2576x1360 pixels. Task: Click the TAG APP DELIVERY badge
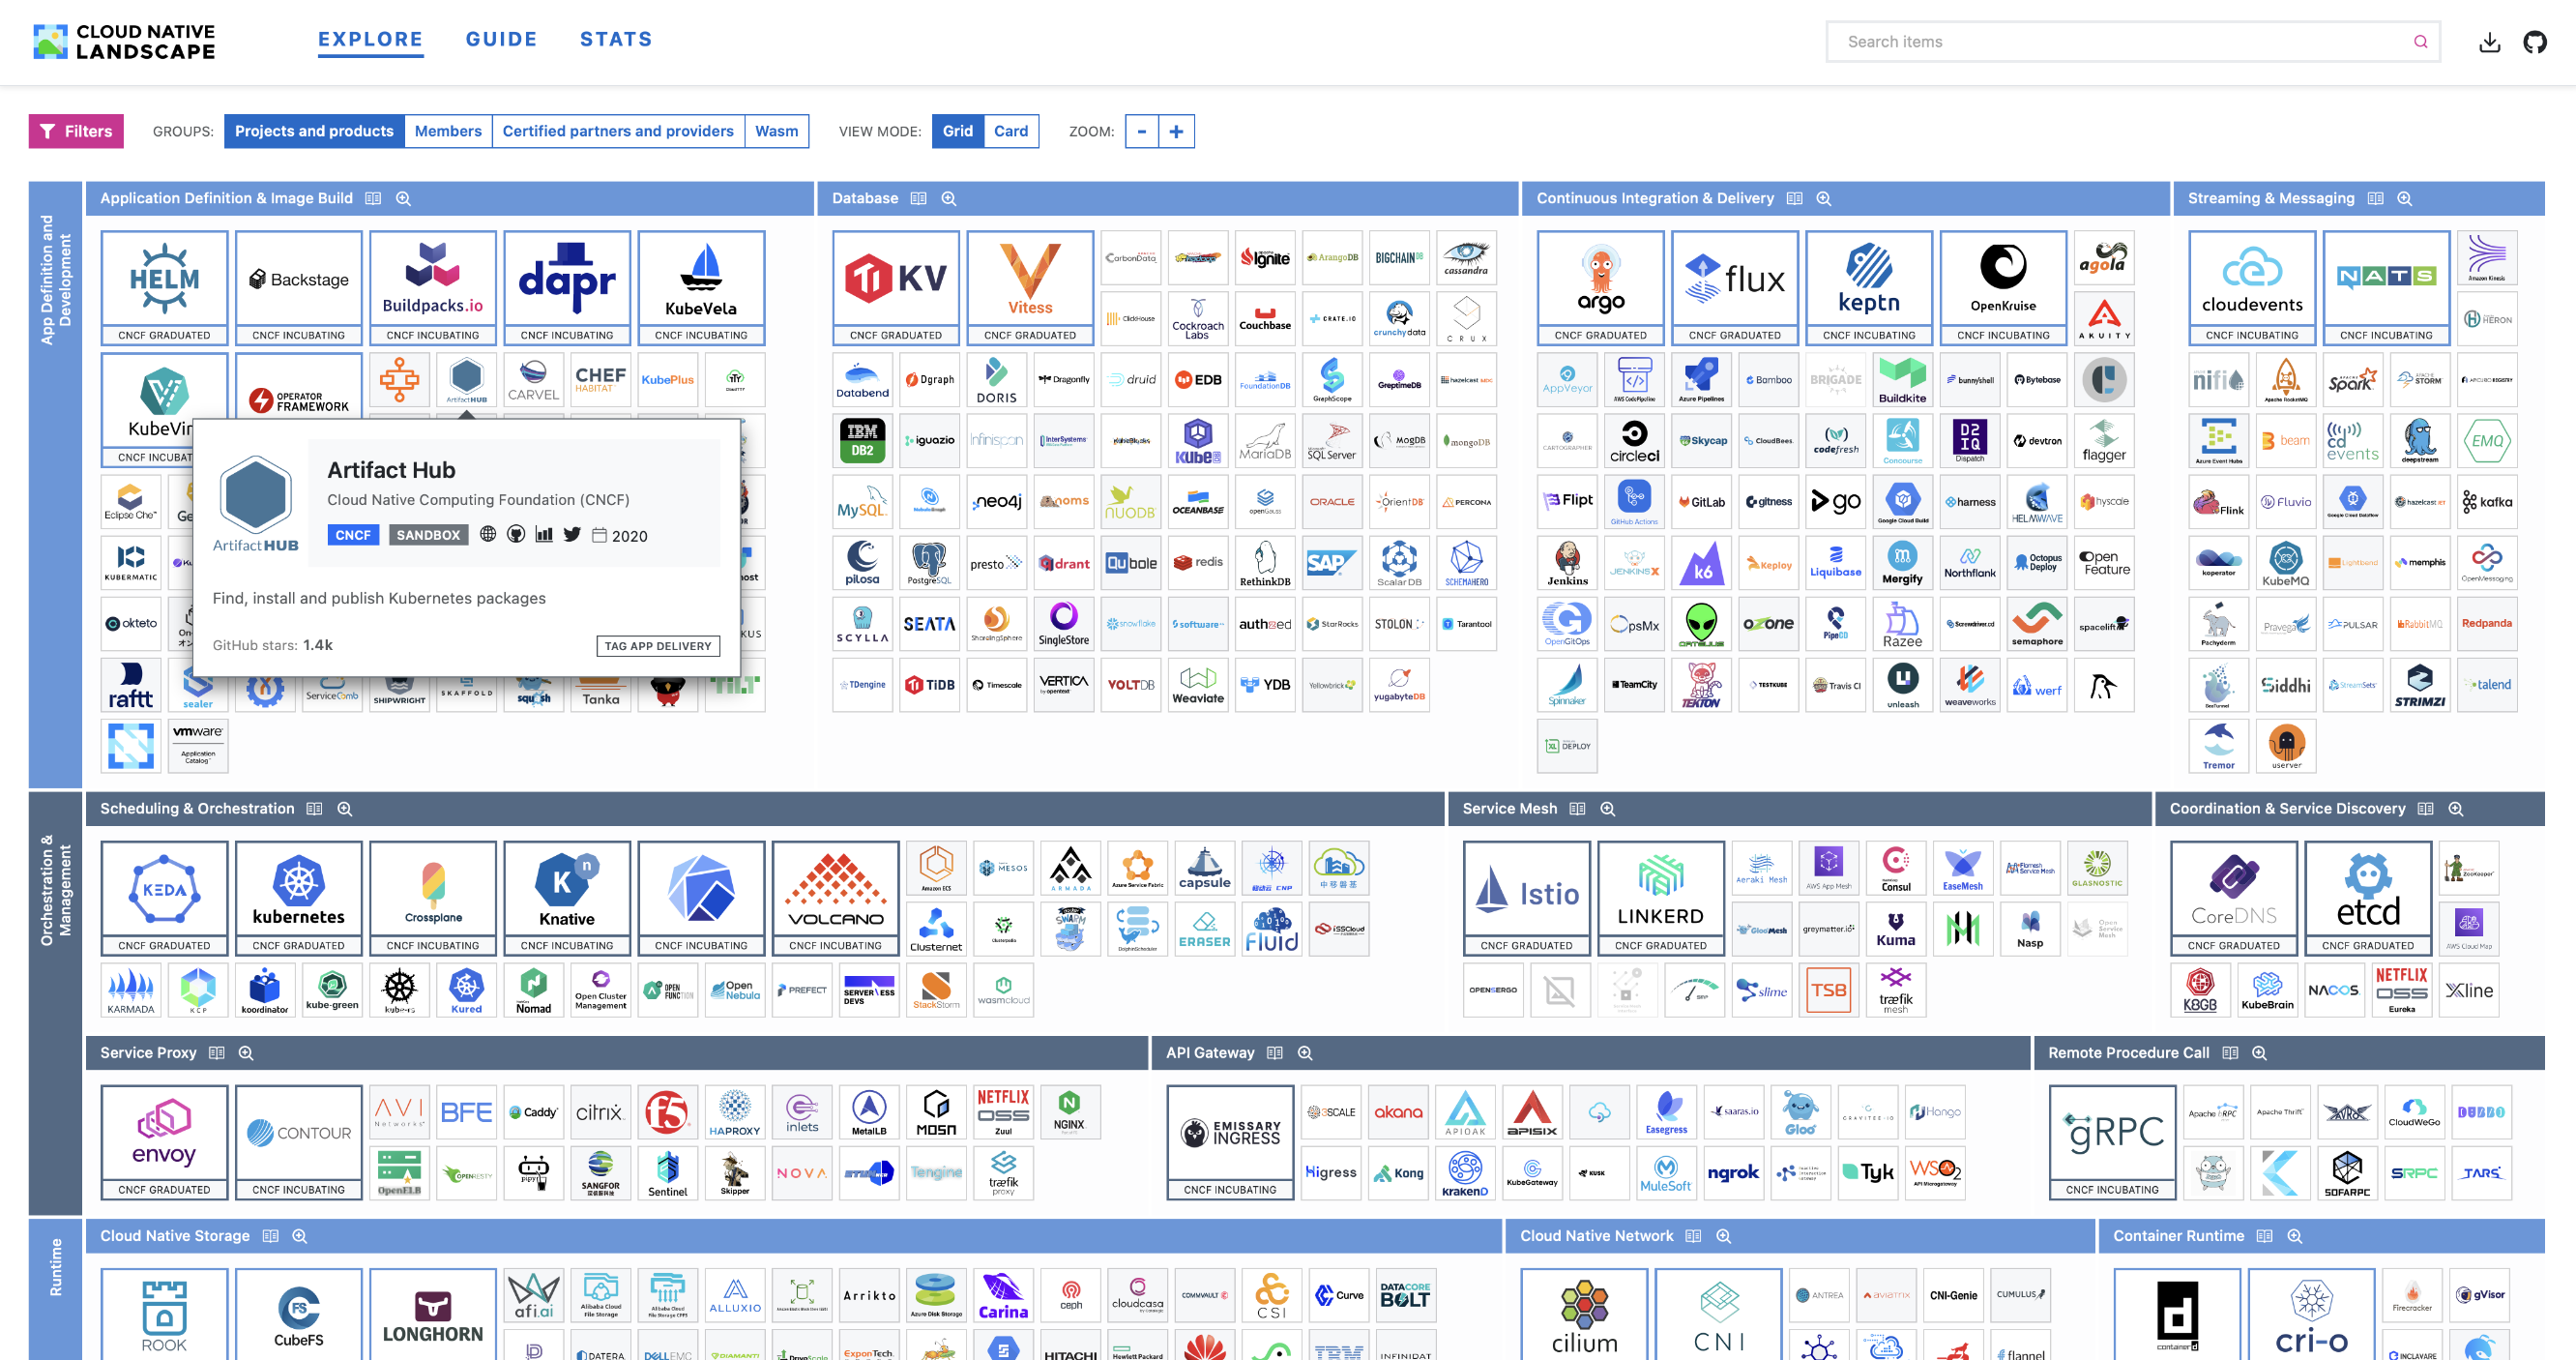pos(658,646)
